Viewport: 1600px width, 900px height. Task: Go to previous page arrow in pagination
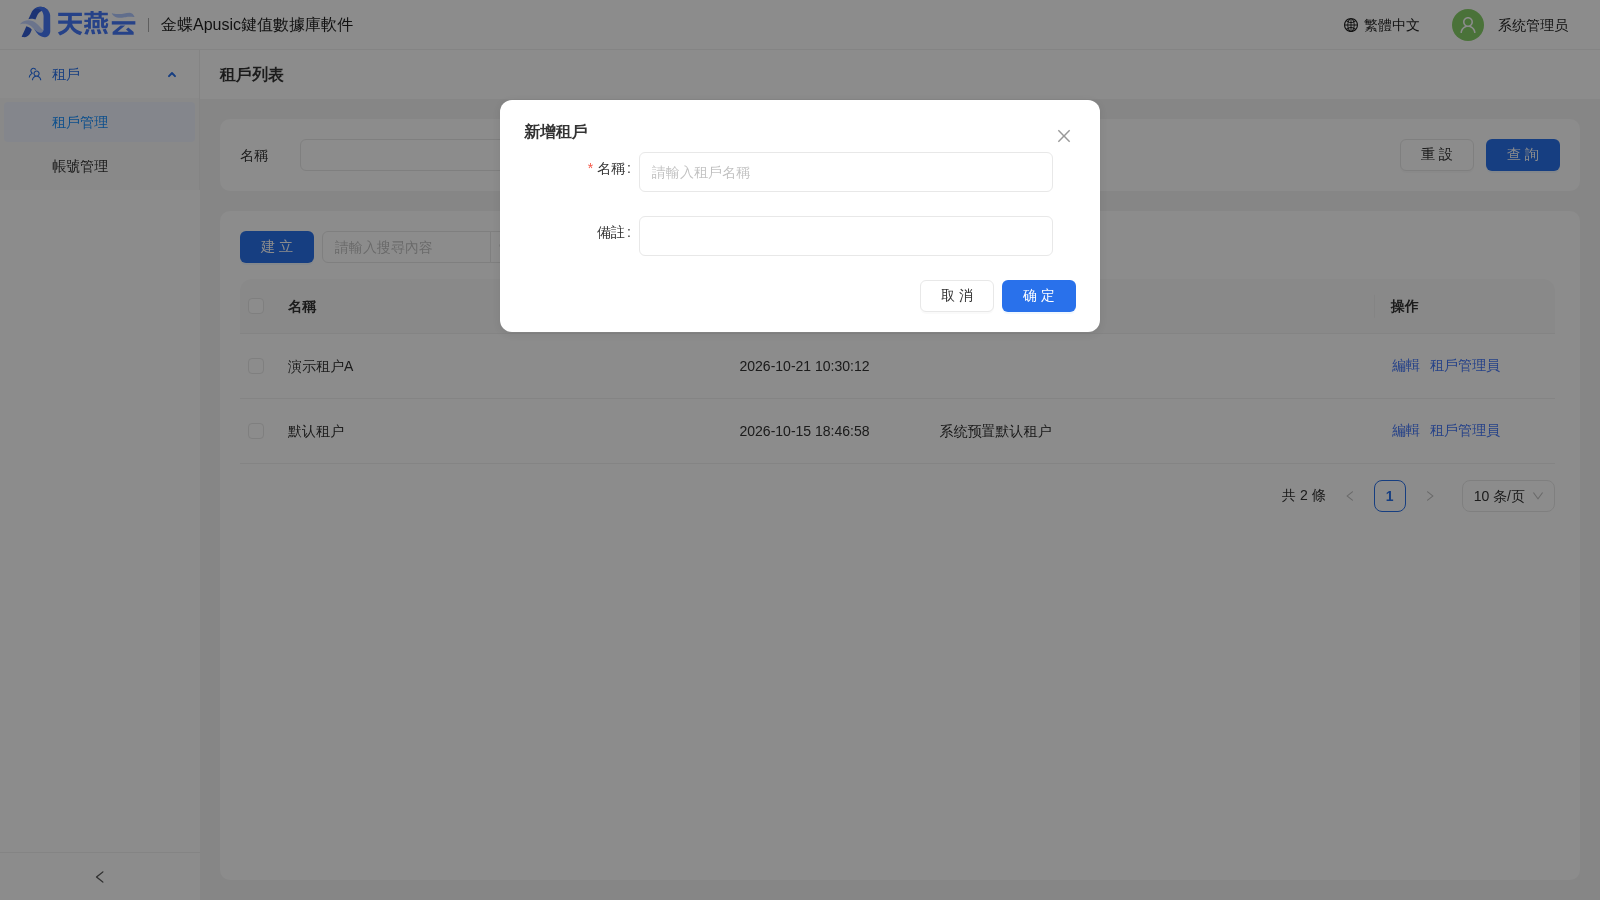click(x=1350, y=496)
